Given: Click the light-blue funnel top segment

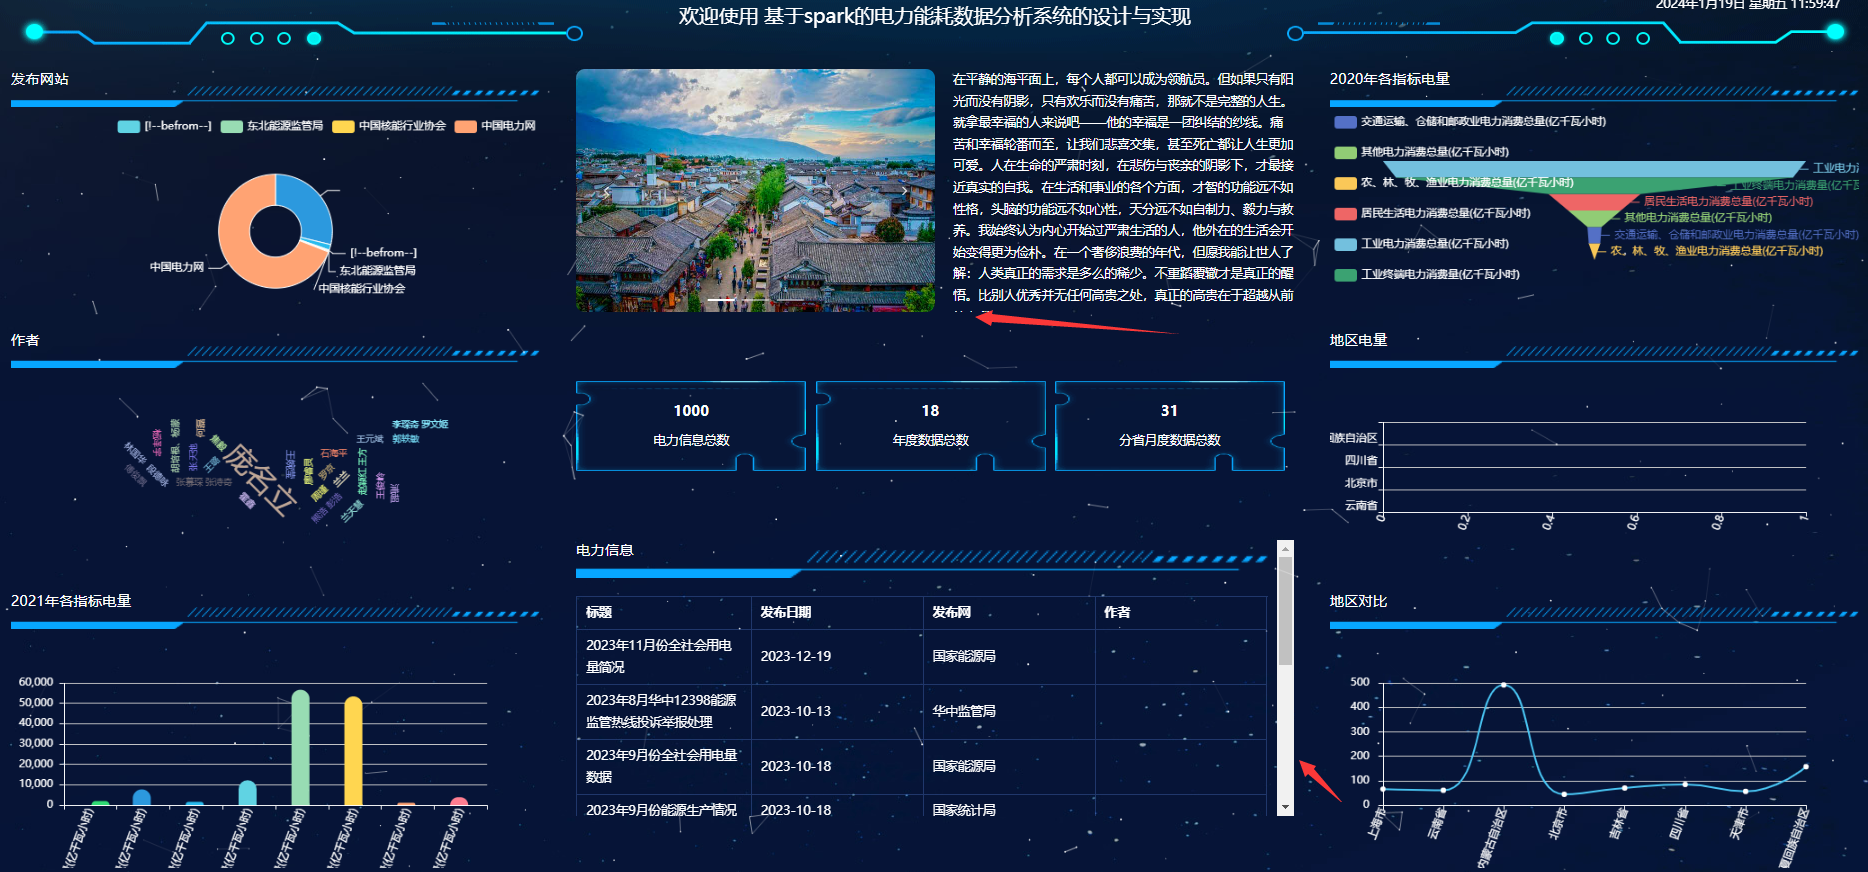Looking at the screenshot, I should coord(1595,170).
